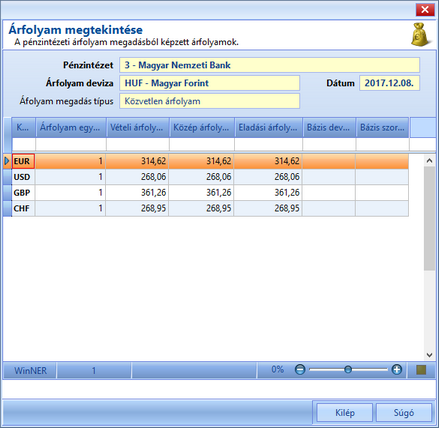Click the zoom slider handle

(x=348, y=370)
